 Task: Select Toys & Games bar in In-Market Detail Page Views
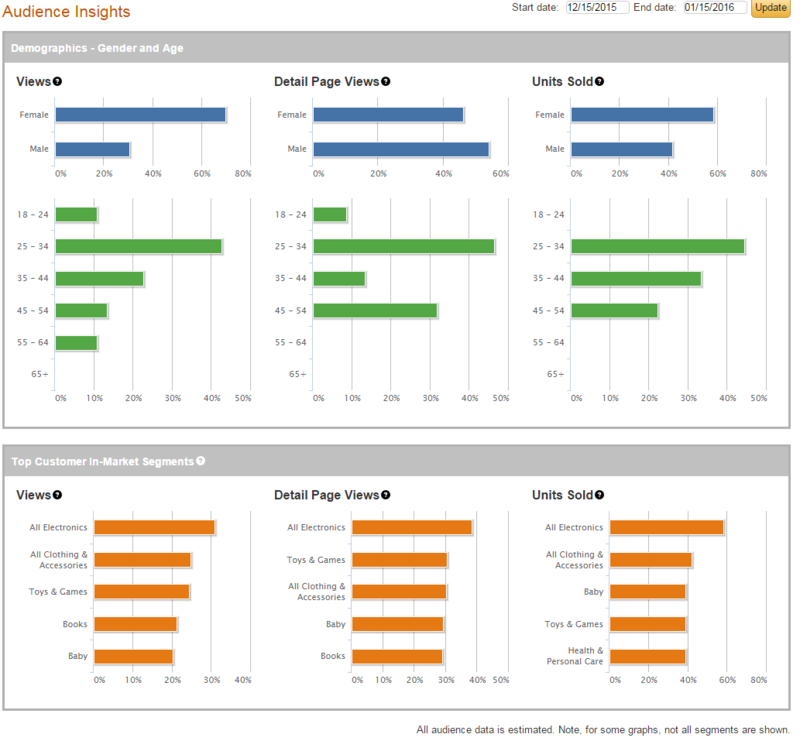point(399,560)
